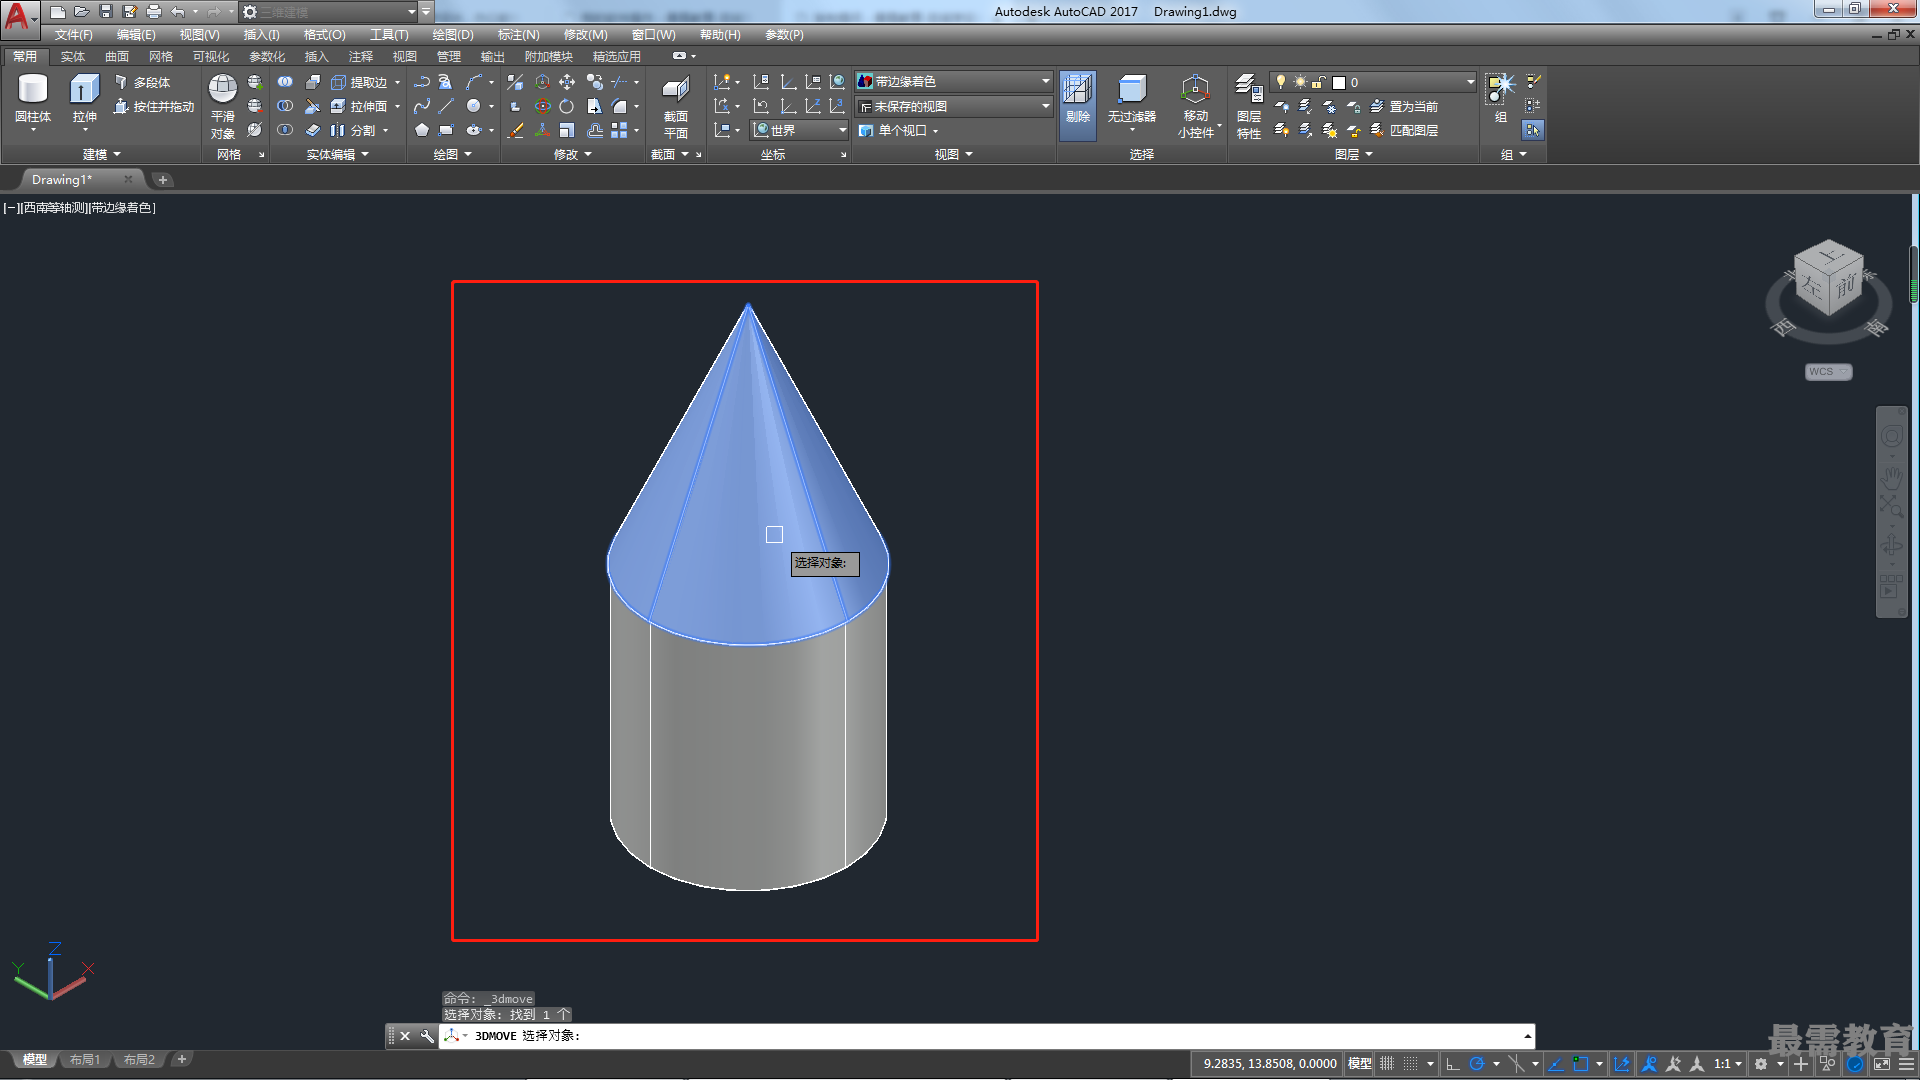Toggle group selection mode button in Group panel
The image size is (1920, 1080).
tap(1532, 130)
